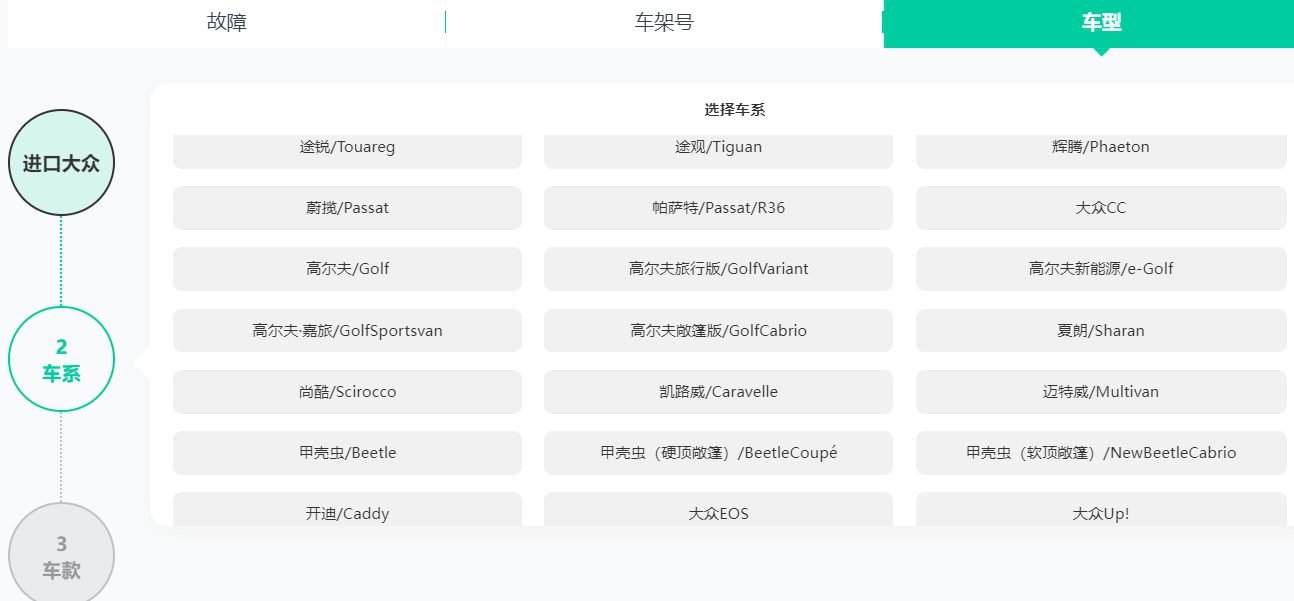Choose 帕萨特/Passat/R36 series
The width and height of the screenshot is (1294, 601).
point(717,207)
